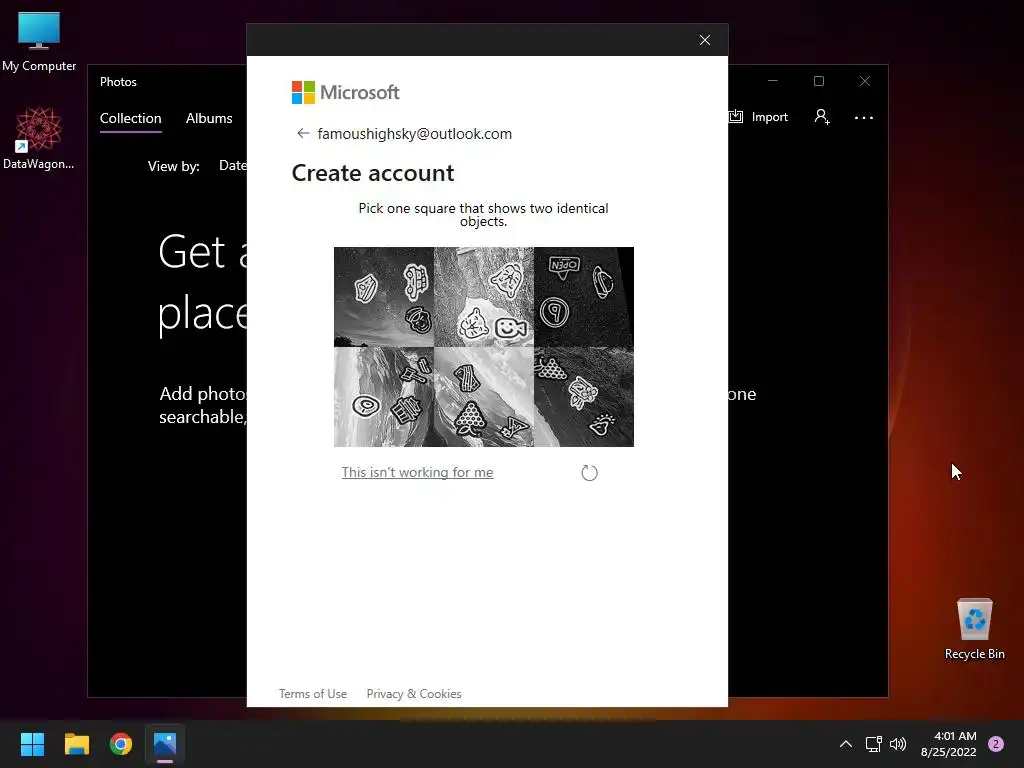Launch Google Chrome from the taskbar
This screenshot has height=768, width=1024.
121,744
